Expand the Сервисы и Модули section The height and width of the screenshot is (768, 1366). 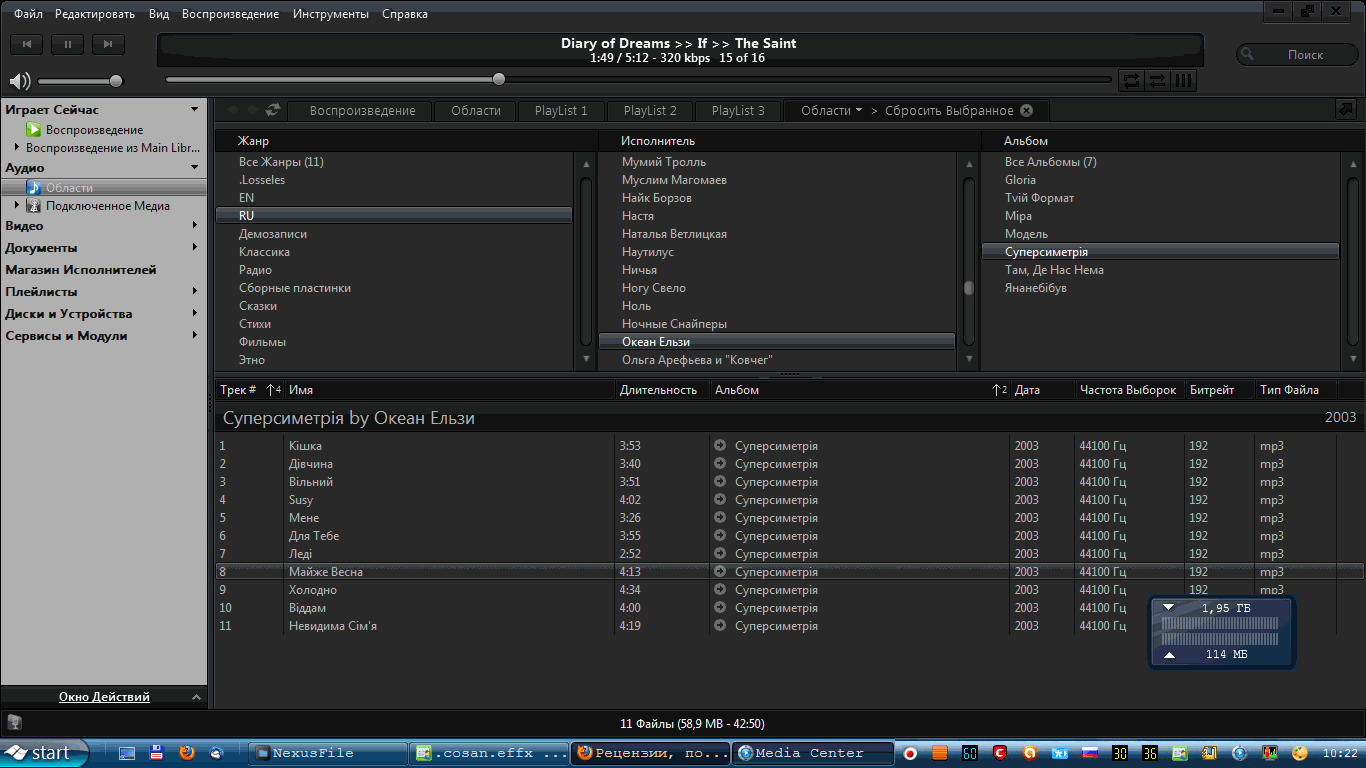click(x=195, y=336)
